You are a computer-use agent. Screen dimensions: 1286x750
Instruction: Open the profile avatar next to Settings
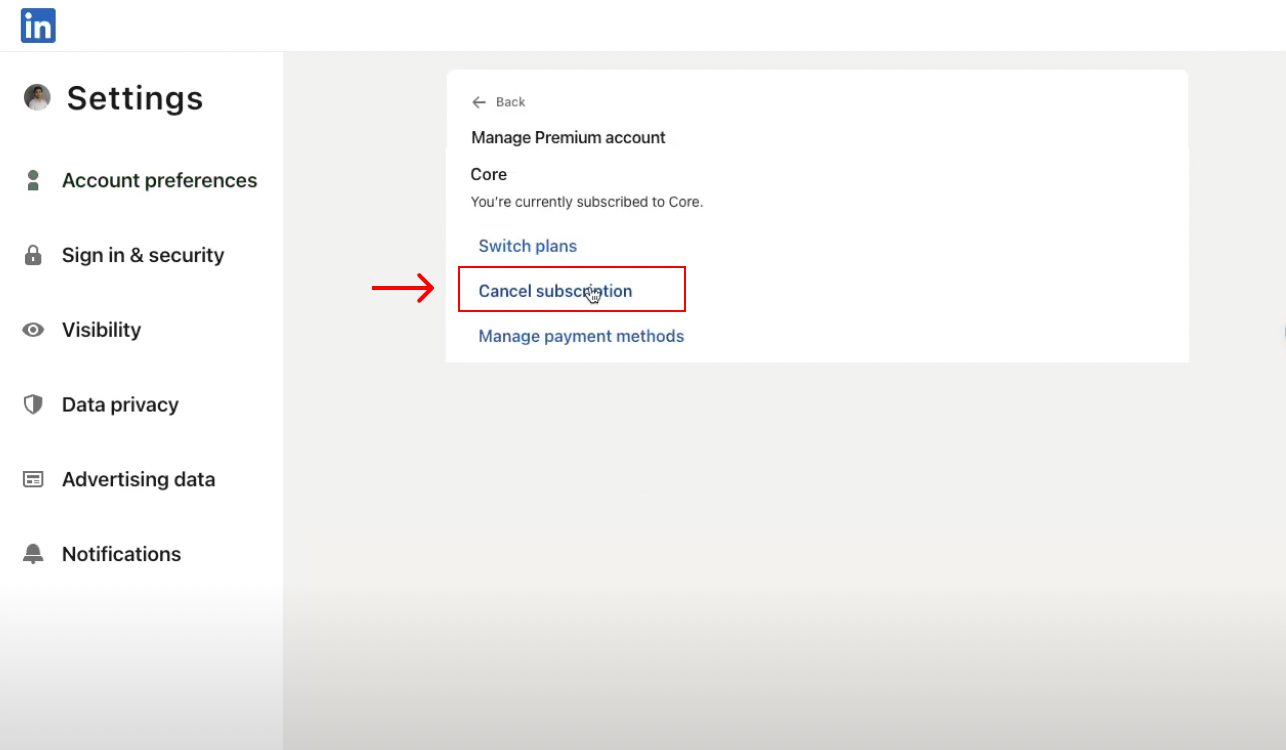[x=37, y=98]
